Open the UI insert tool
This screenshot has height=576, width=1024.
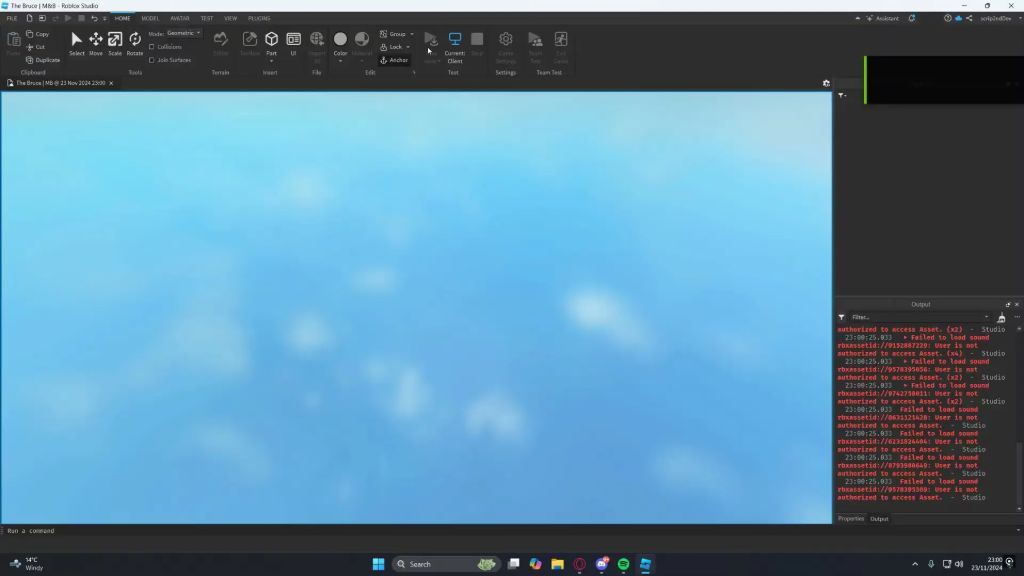(293, 44)
